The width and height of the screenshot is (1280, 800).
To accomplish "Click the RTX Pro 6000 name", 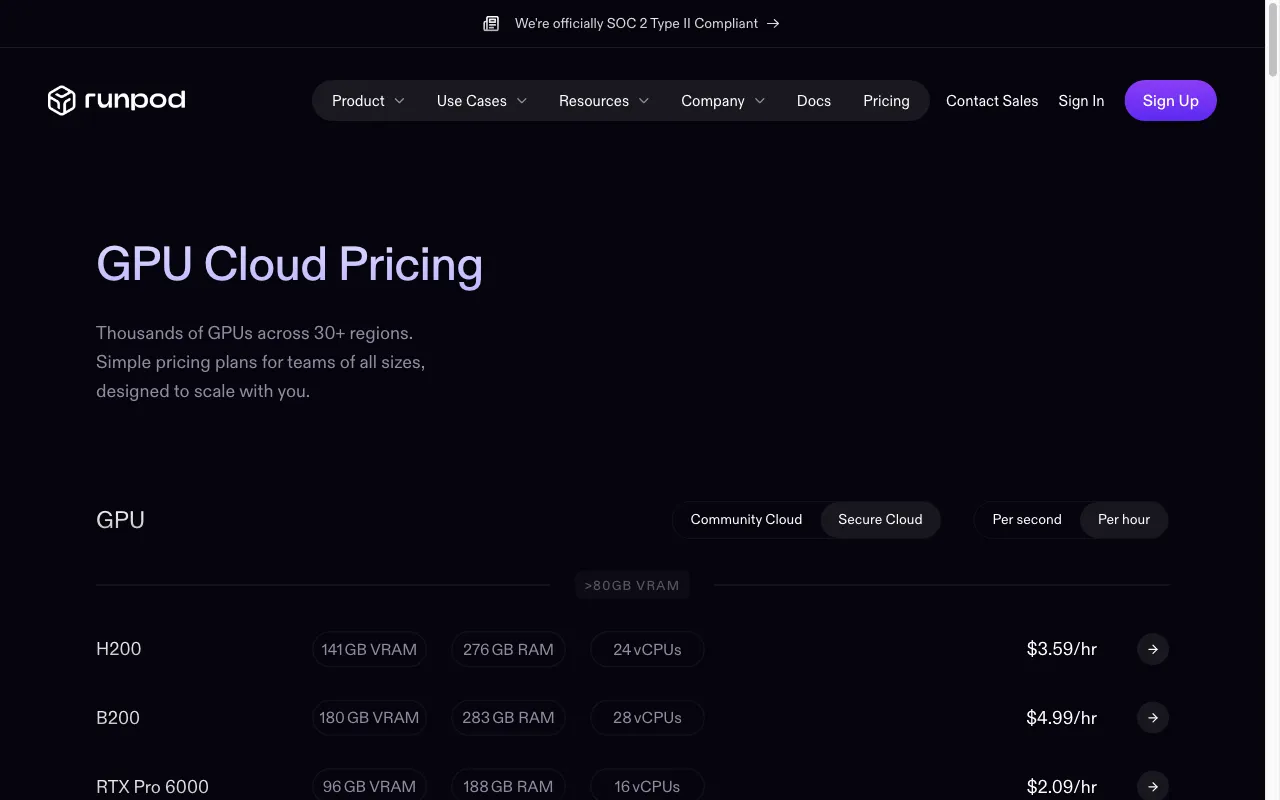I will tap(152, 787).
